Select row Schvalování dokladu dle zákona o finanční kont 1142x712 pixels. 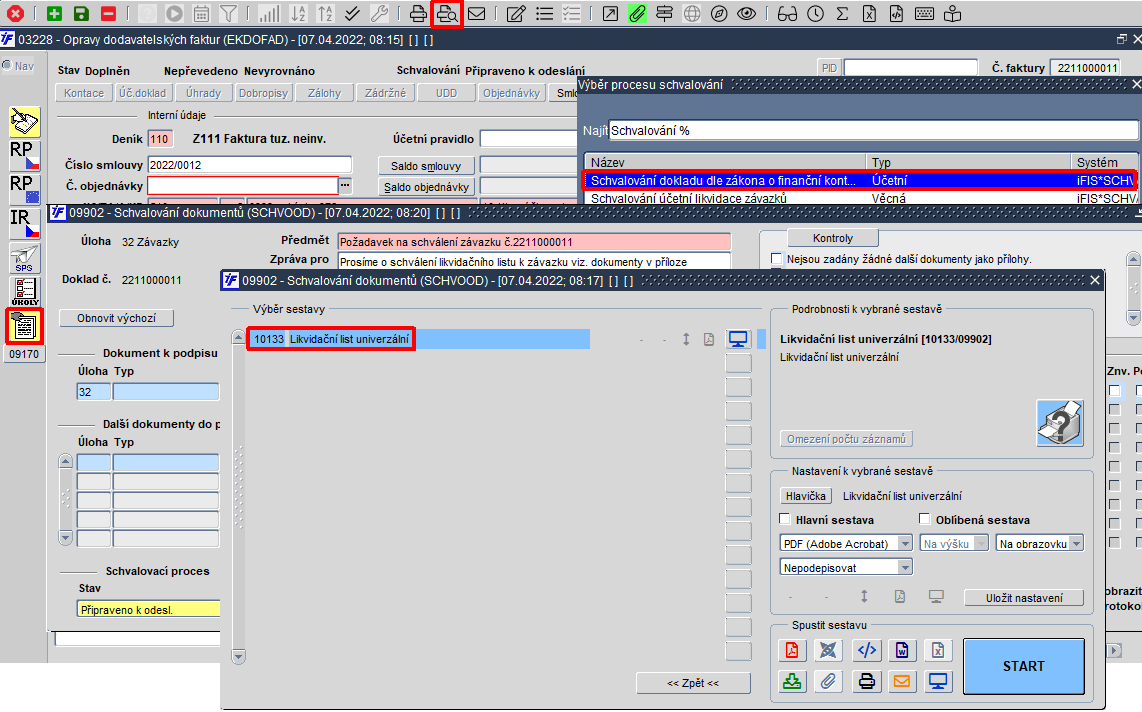859,180
